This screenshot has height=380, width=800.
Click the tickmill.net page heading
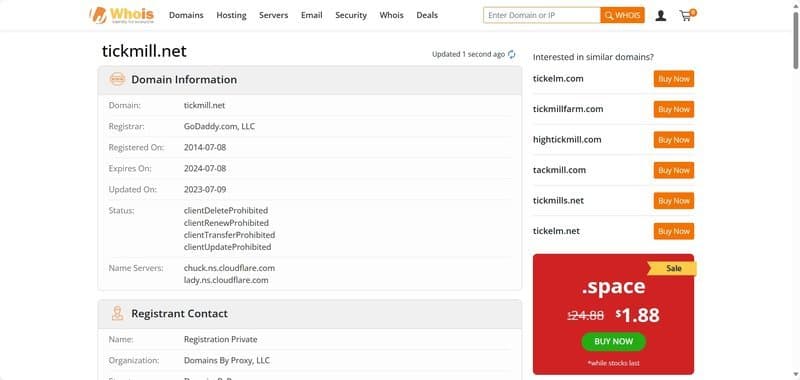click(144, 51)
